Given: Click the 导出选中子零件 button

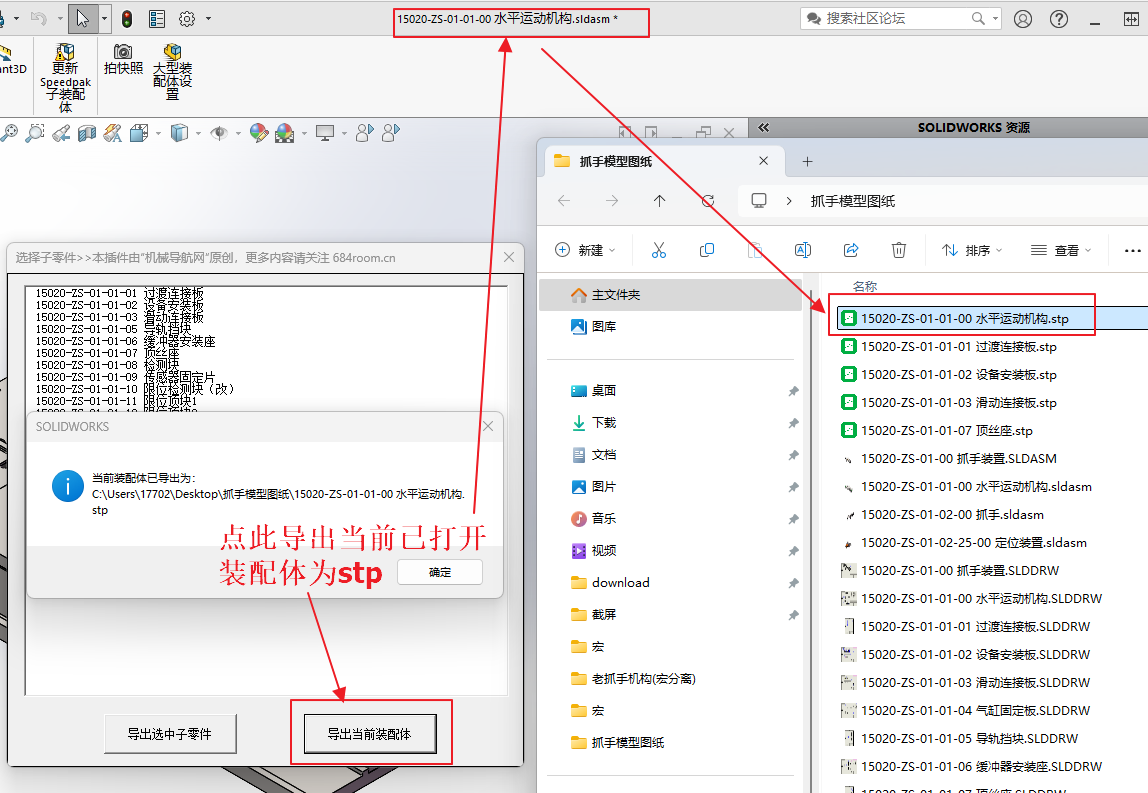Looking at the screenshot, I should 169,734.
